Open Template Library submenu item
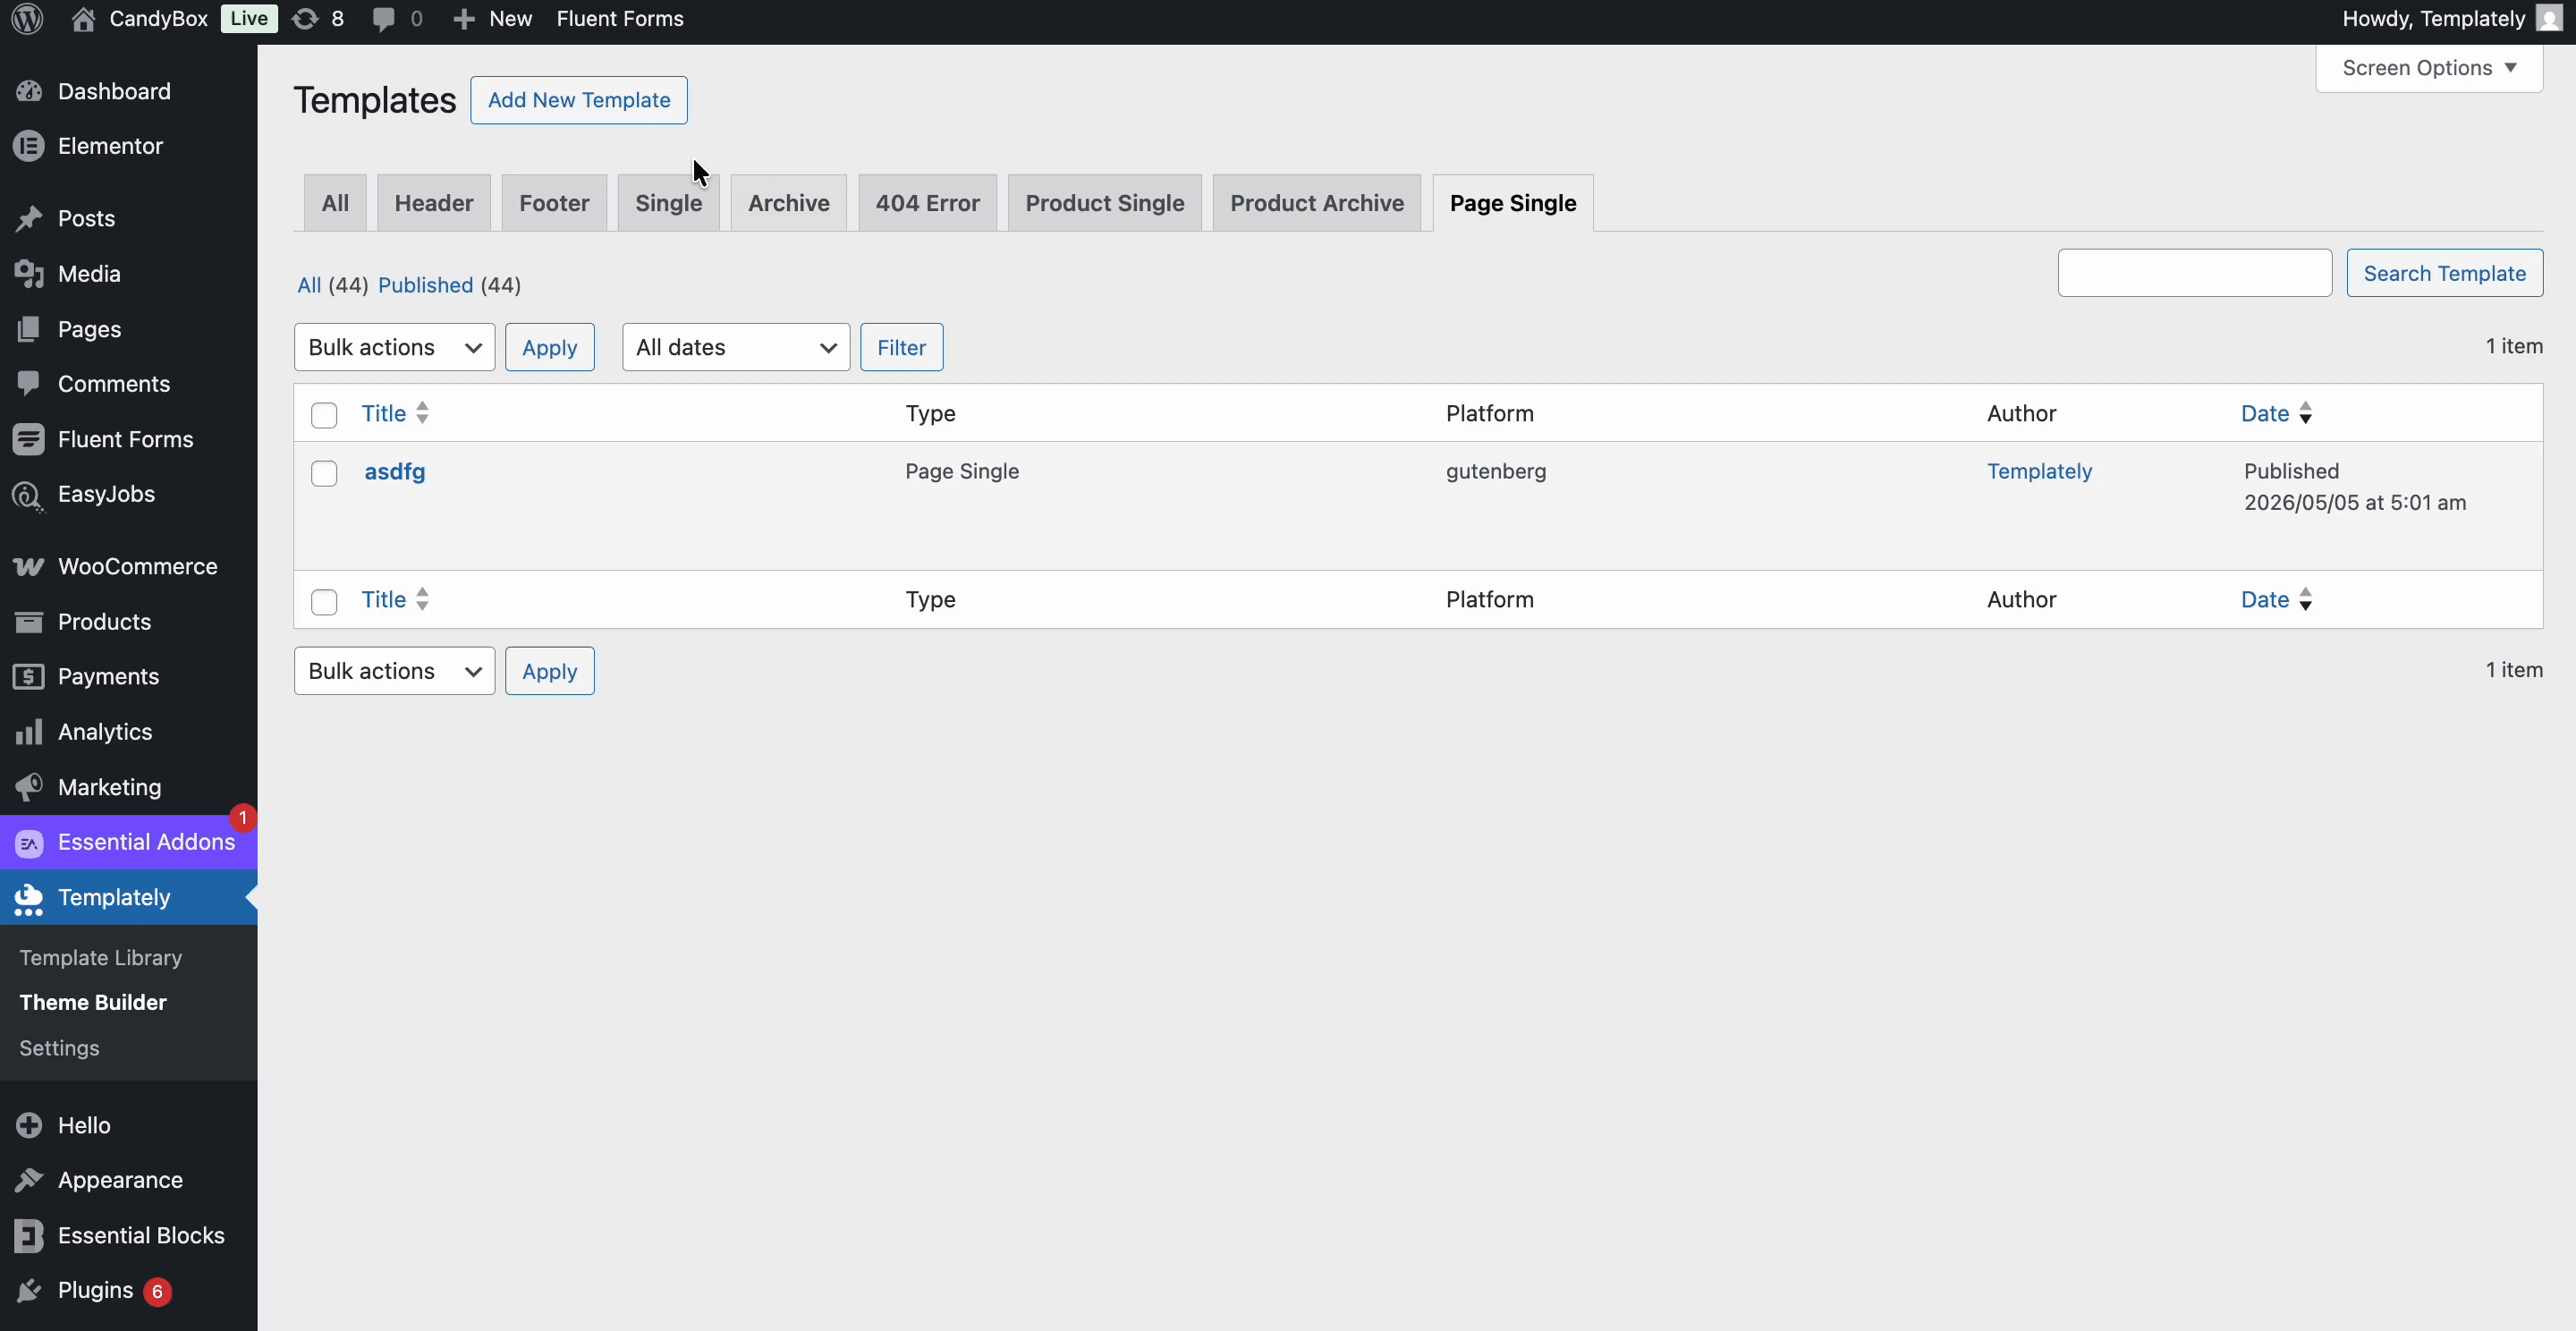This screenshot has height=1331, width=2576. 101,957
